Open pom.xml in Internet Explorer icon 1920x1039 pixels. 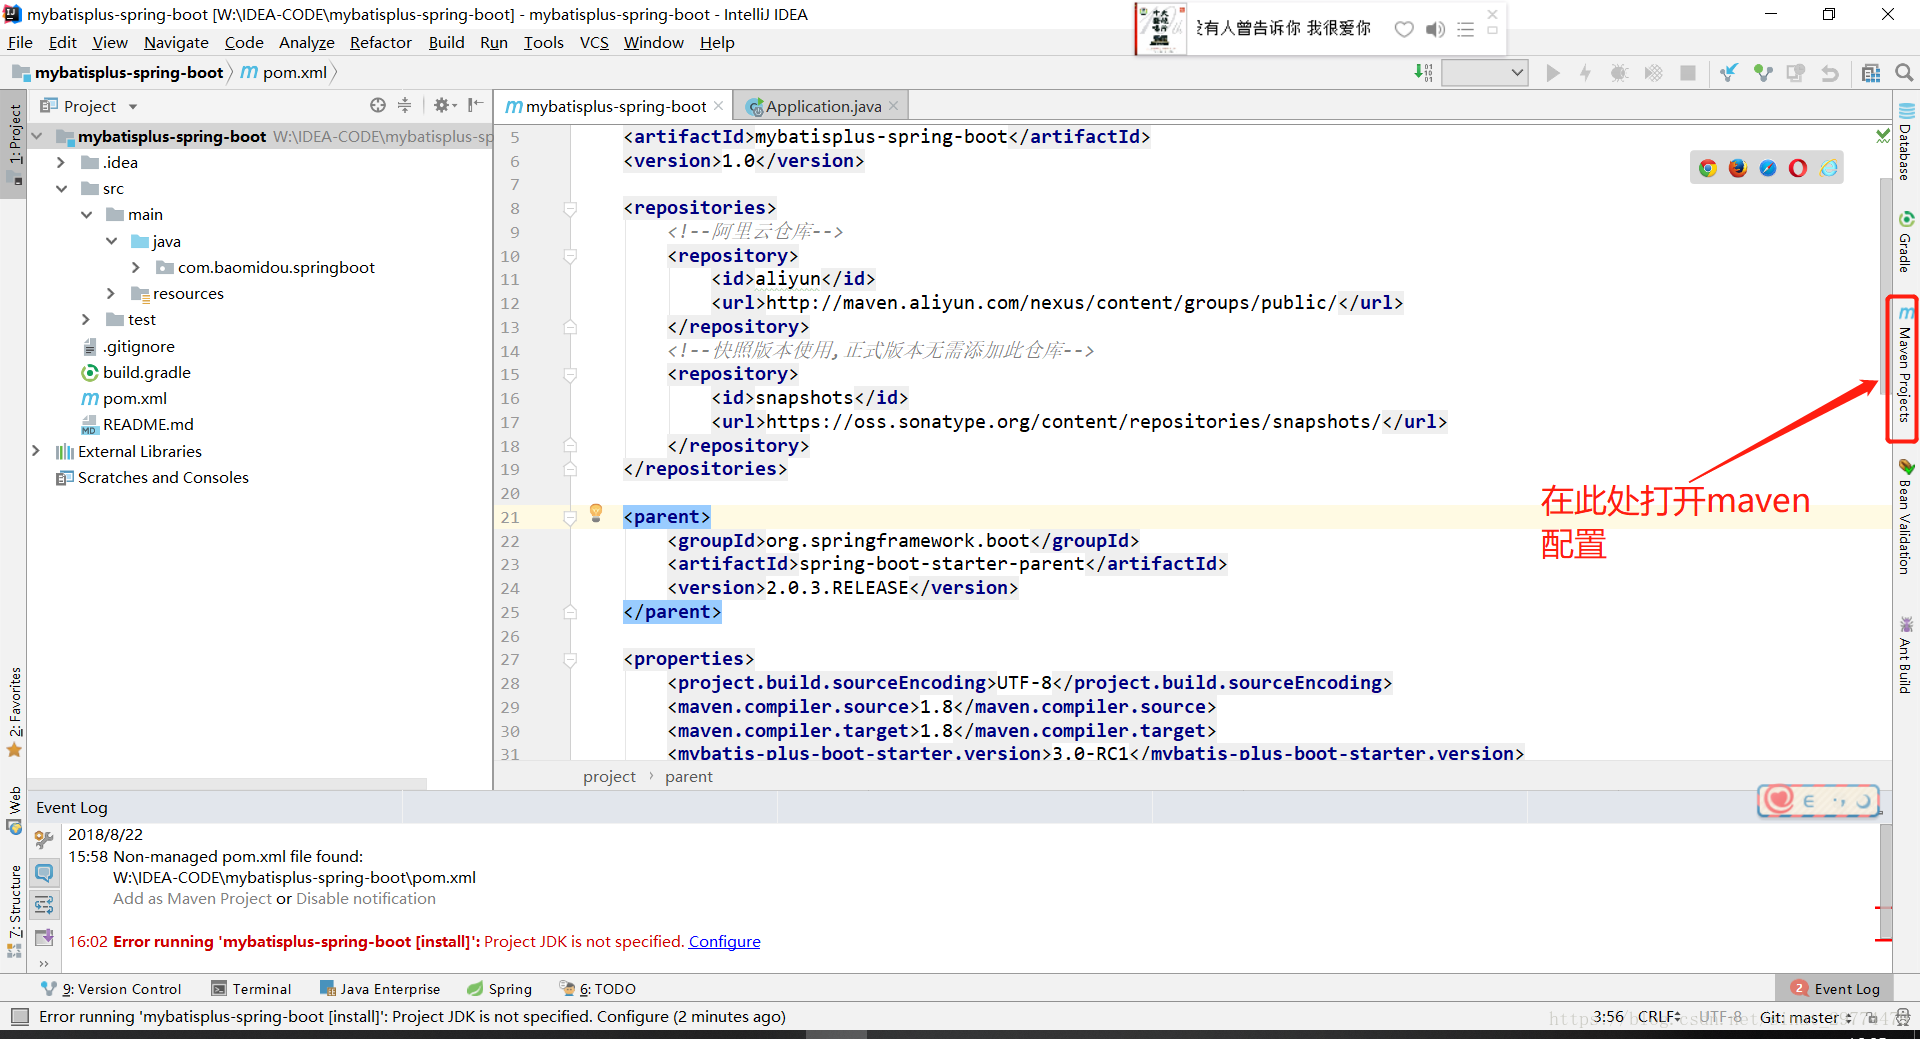1829,168
